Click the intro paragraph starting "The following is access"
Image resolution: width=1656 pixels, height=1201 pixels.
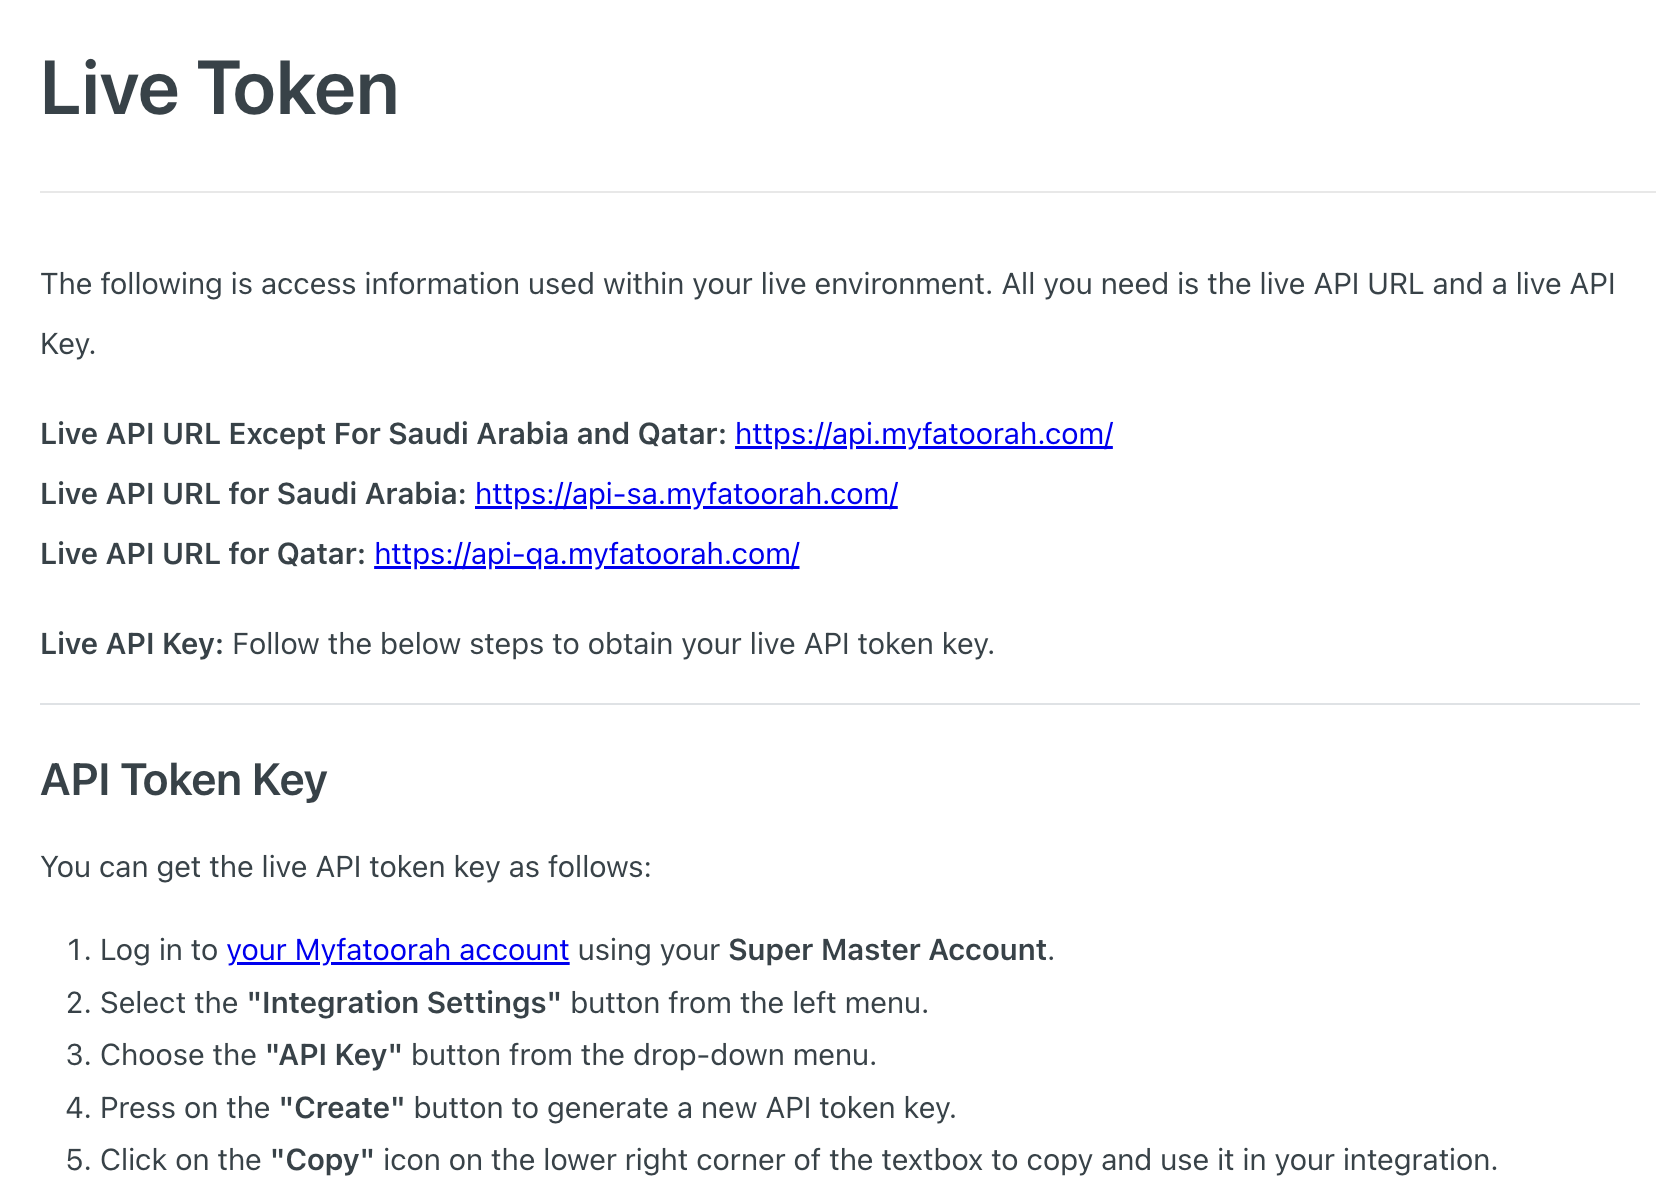click(x=827, y=285)
